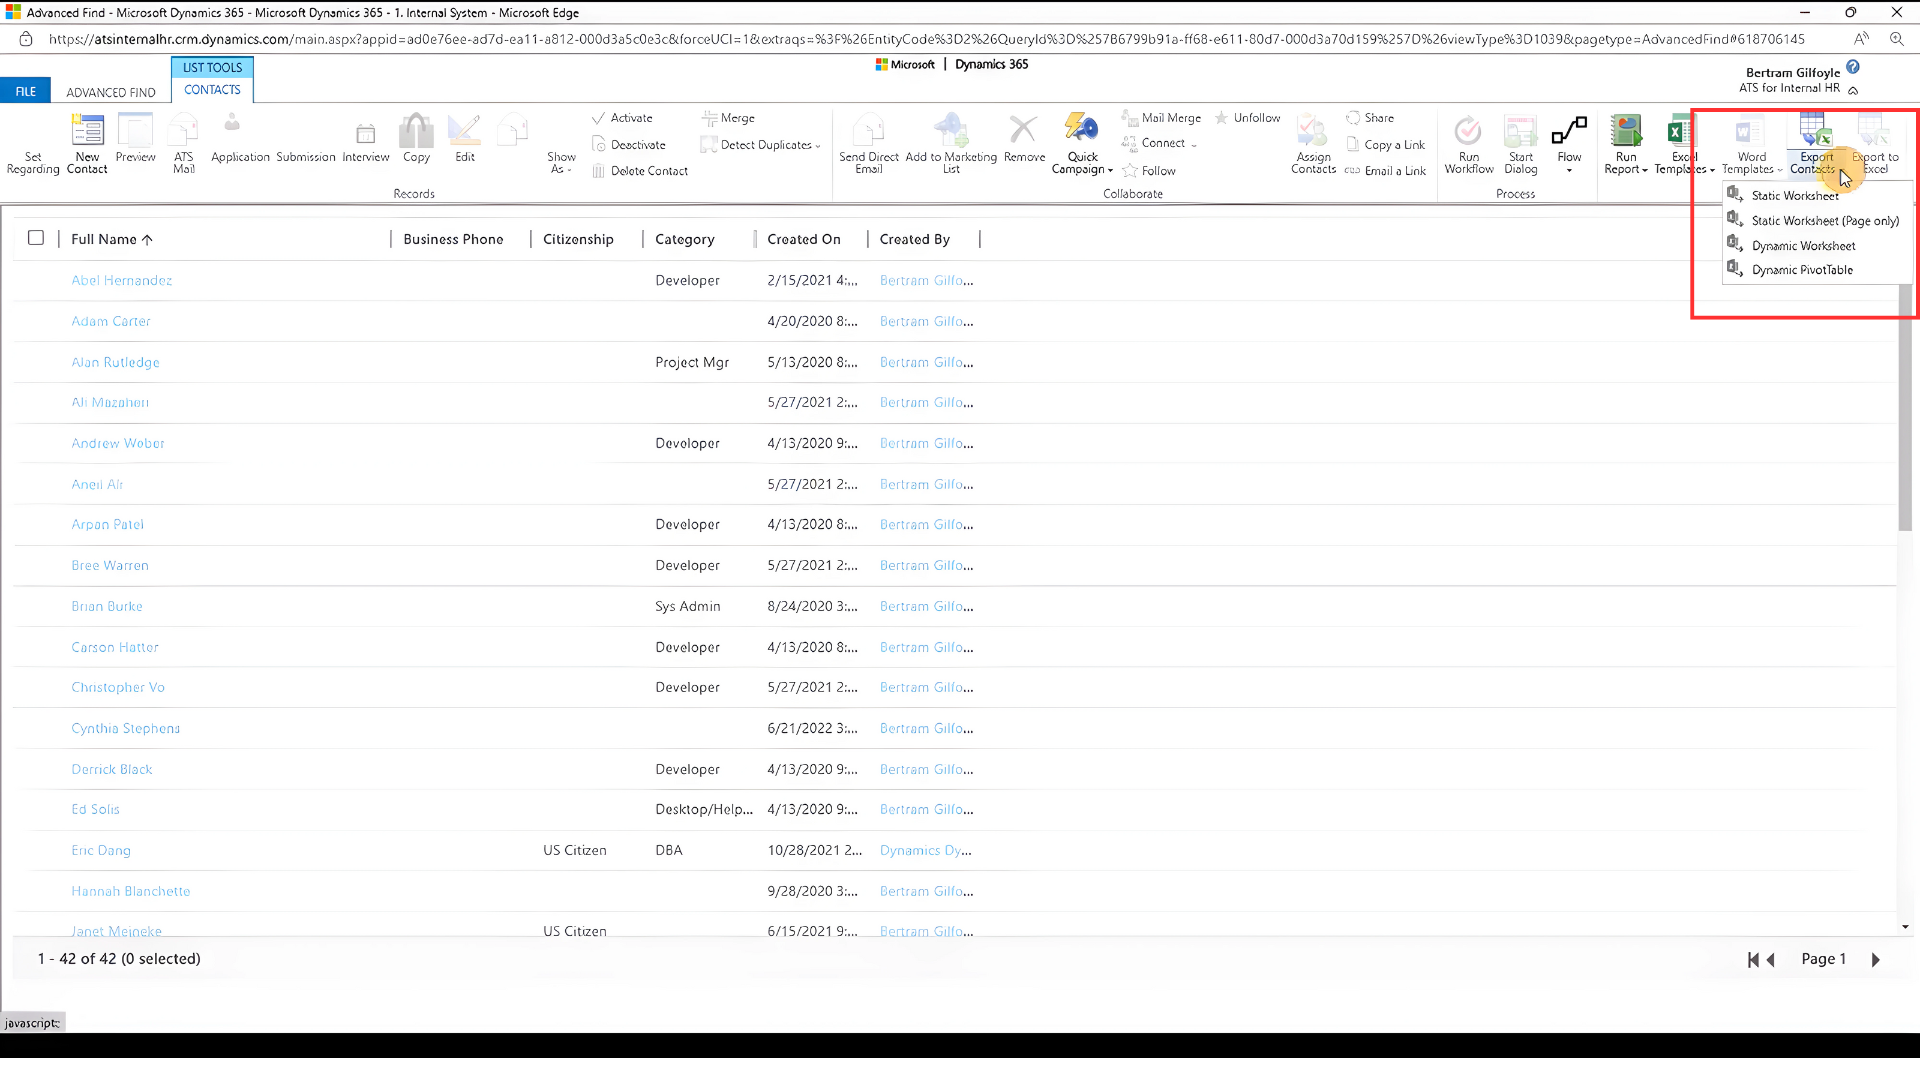Click Add to Marketing List icon
Viewport: 1920px width, 1080px height.
951,145
